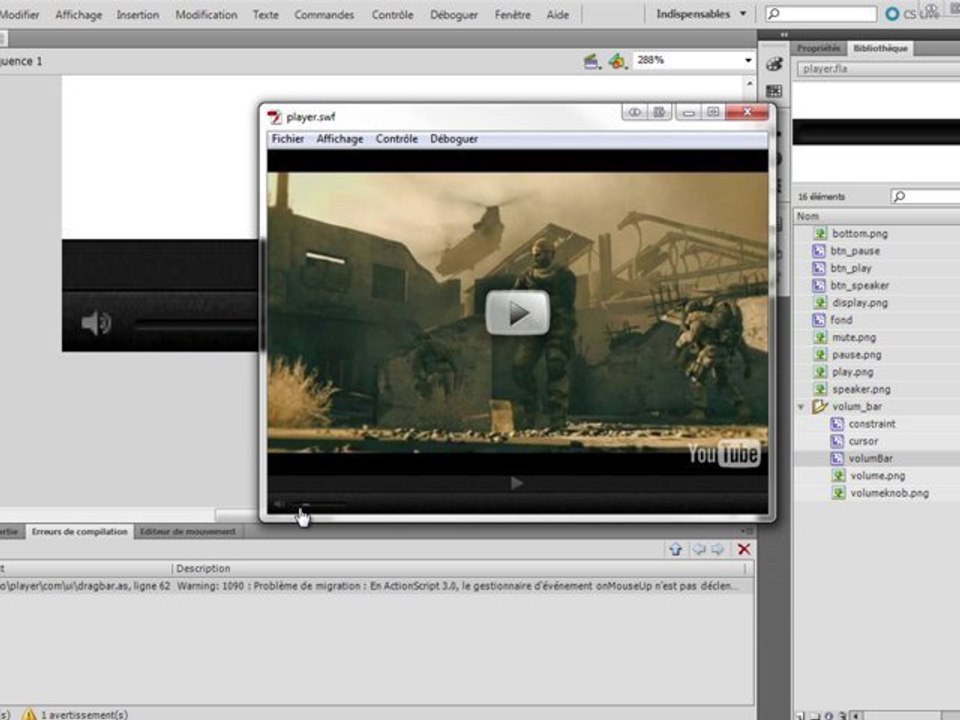This screenshot has width=960, height=720.
Task: Click the top help search field
Action: point(822,13)
